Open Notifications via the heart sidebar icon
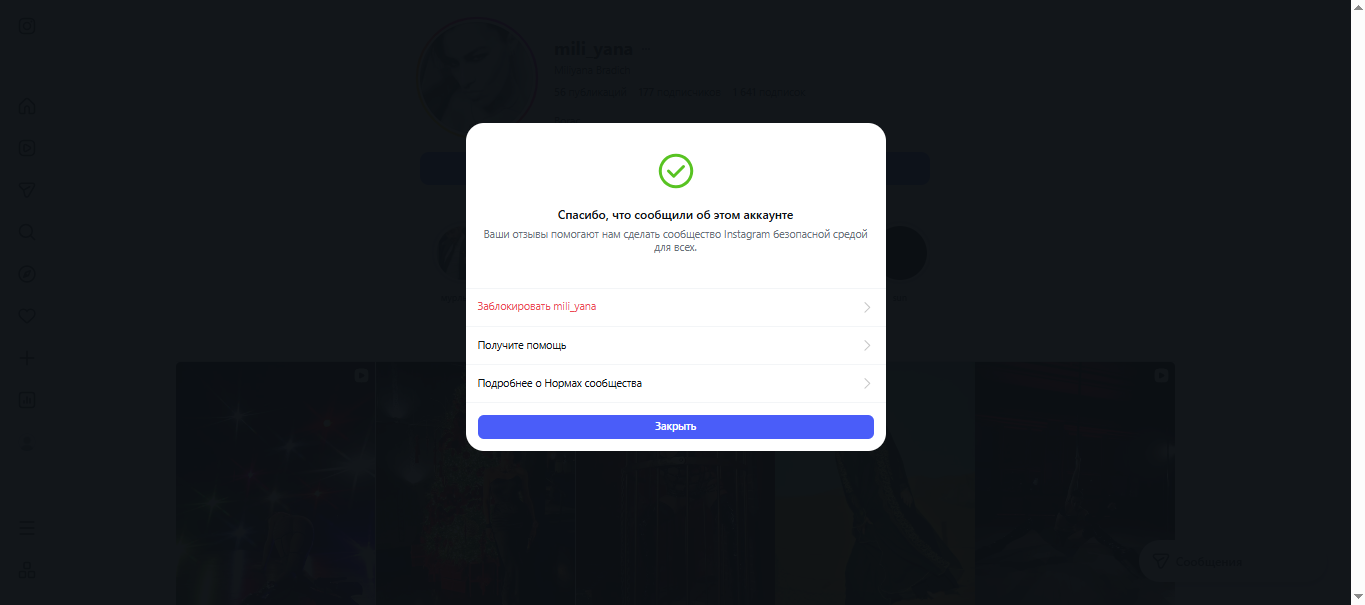This screenshot has height=605, width=1365. [28, 316]
